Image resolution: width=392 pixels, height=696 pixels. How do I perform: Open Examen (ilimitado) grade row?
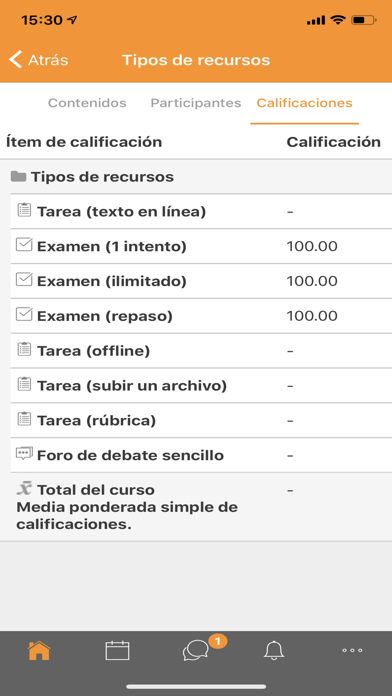pos(201,281)
